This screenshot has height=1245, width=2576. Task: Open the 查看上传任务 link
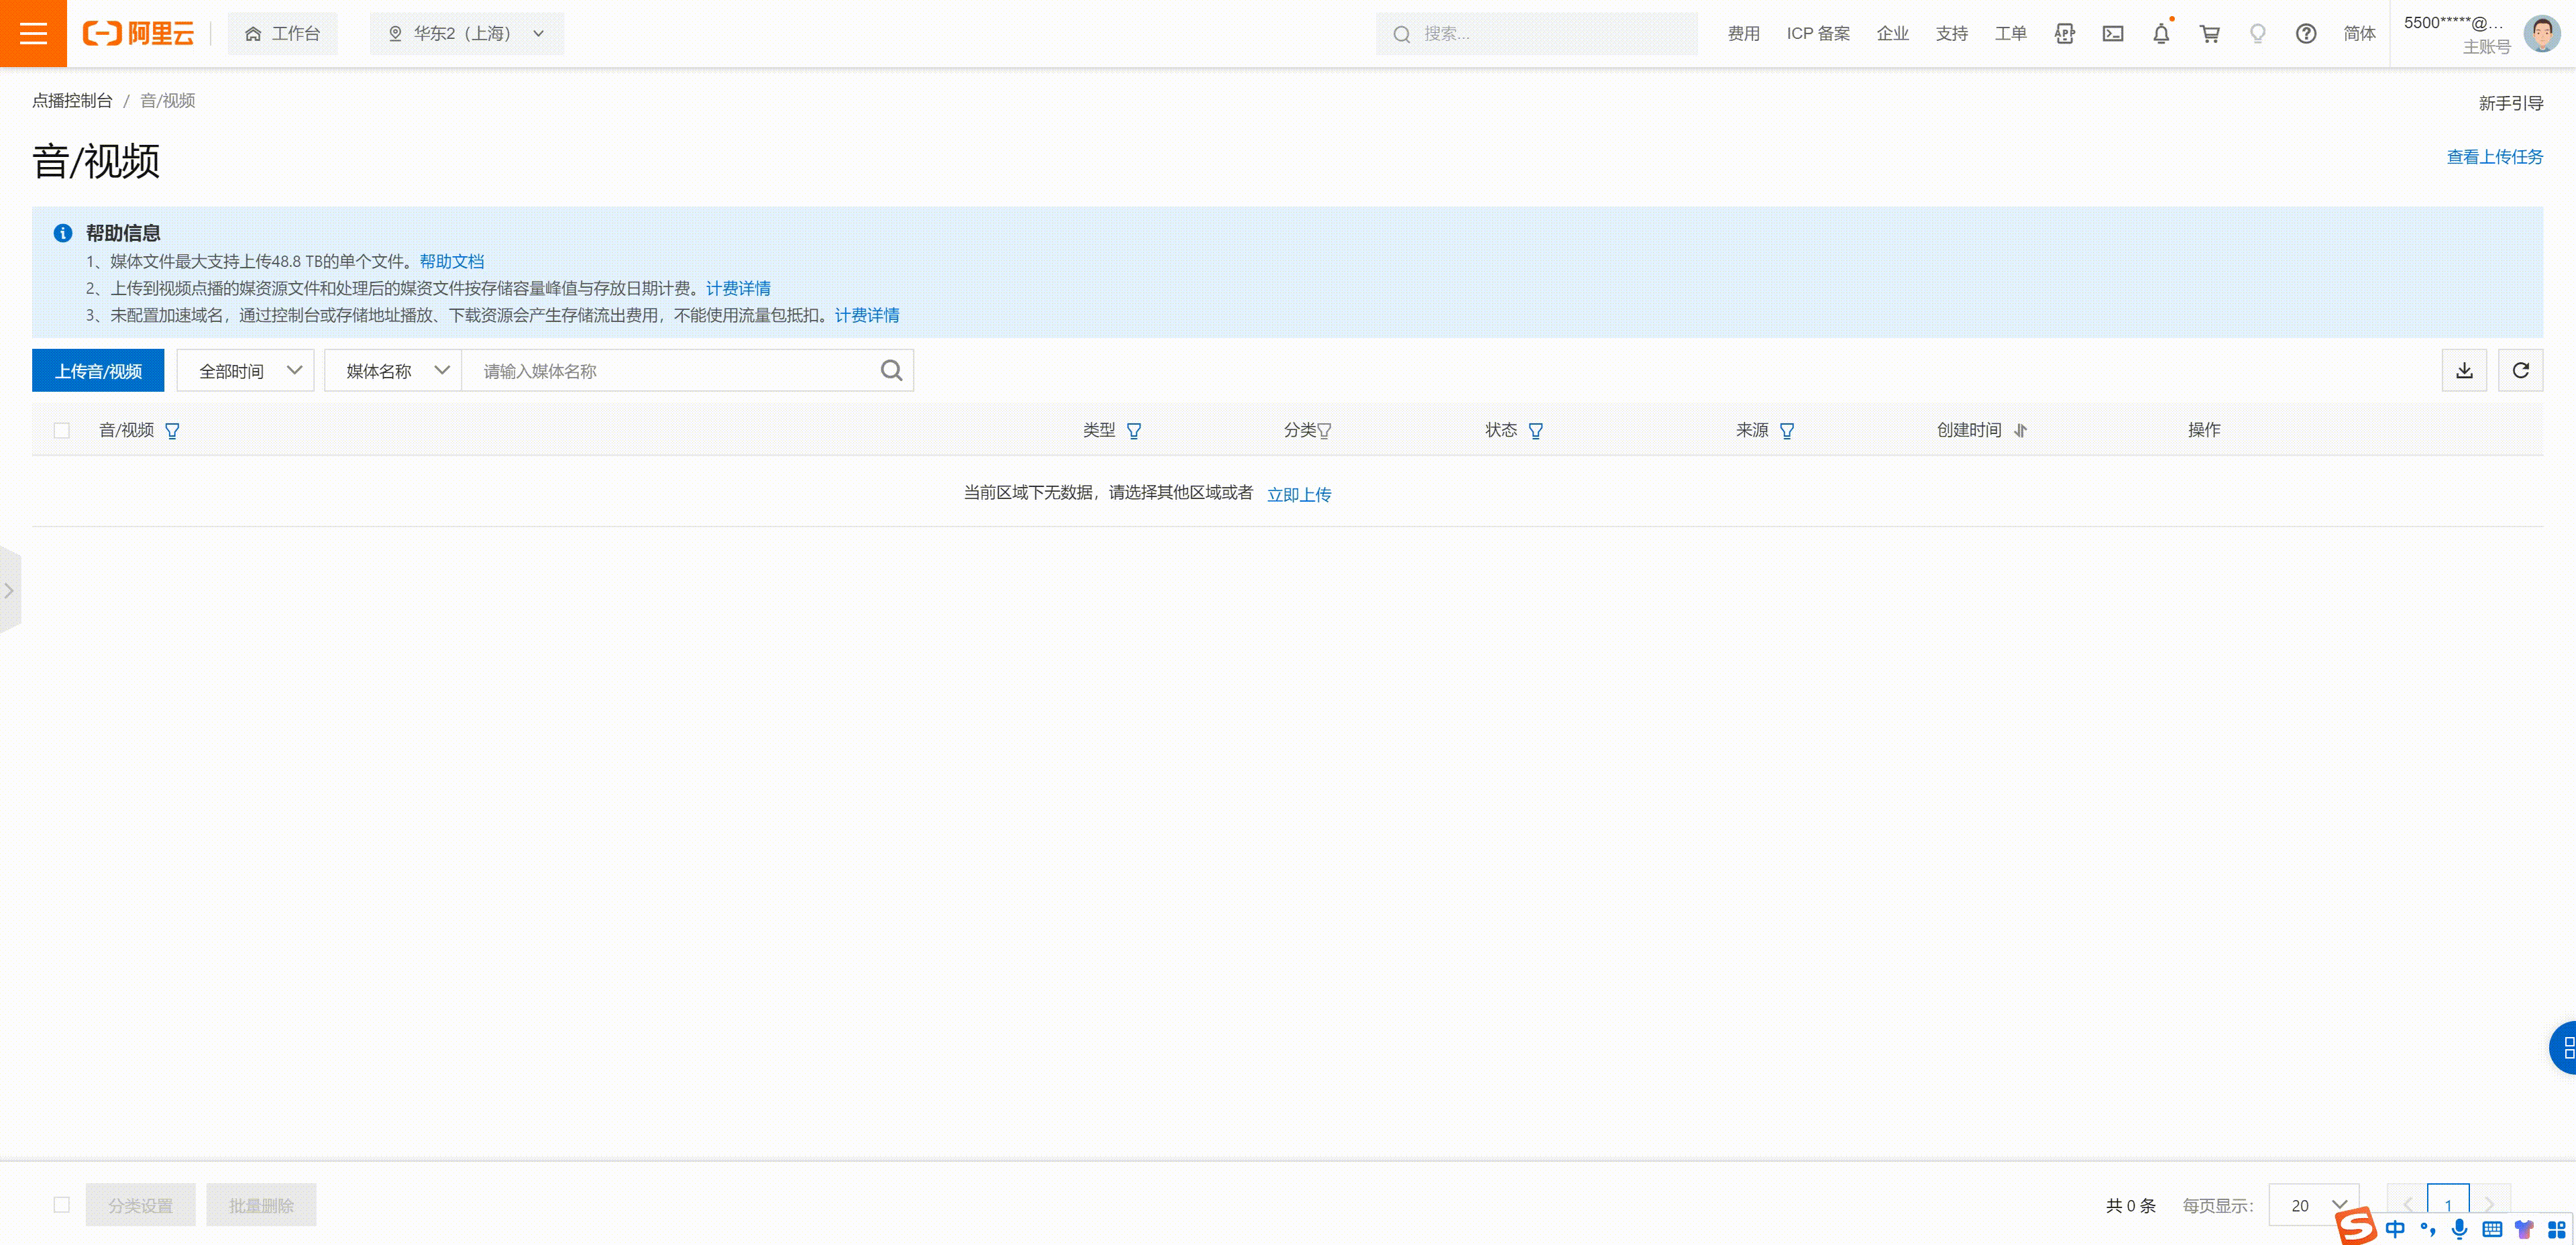[x=2494, y=157]
